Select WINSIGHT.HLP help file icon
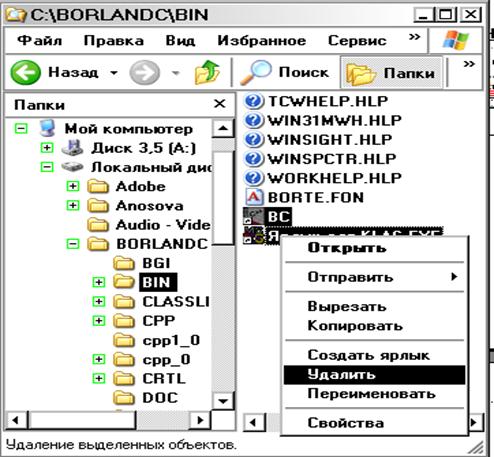This screenshot has width=494, height=457. coord(253,139)
